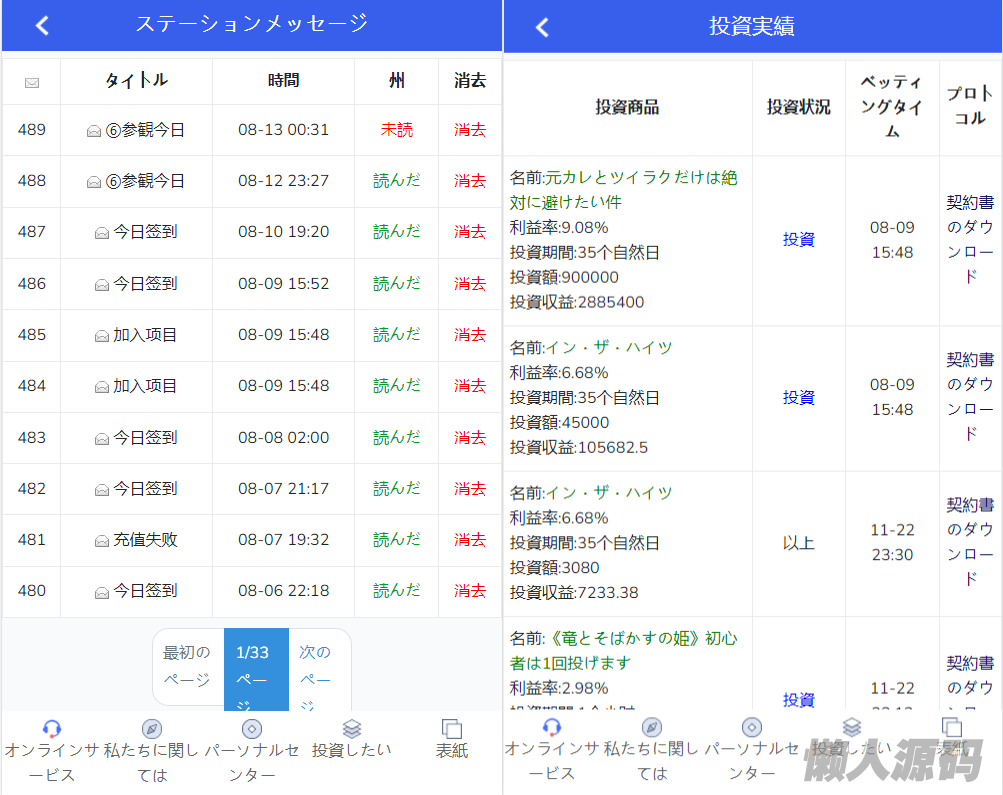
Task: Delete message 485 加入项目
Action: click(470, 335)
